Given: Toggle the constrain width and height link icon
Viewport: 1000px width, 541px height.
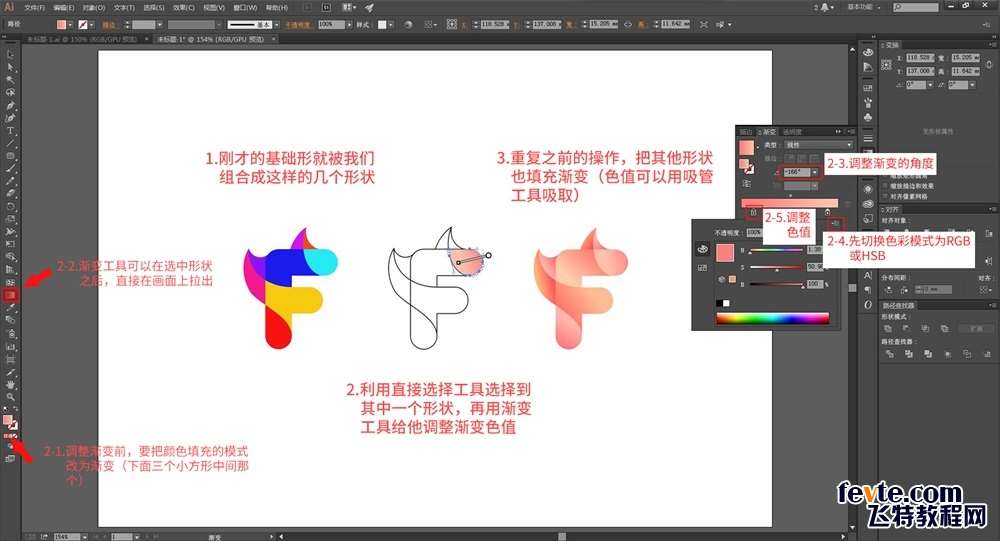Looking at the screenshot, I should coord(628,24).
